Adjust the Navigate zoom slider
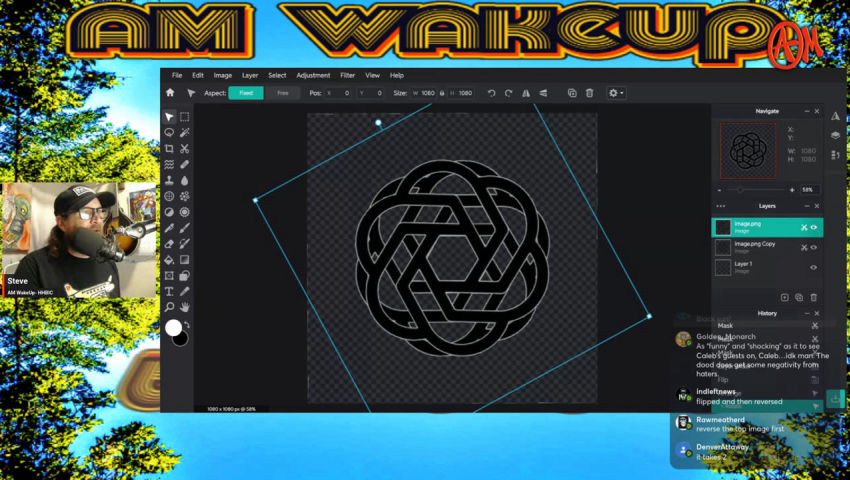The image size is (850, 480). pos(740,189)
